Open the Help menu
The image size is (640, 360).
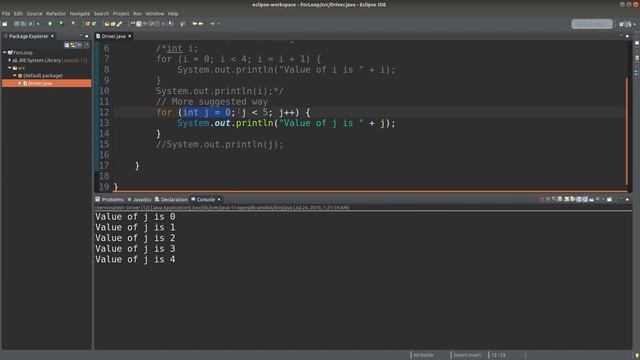coord(173,13)
